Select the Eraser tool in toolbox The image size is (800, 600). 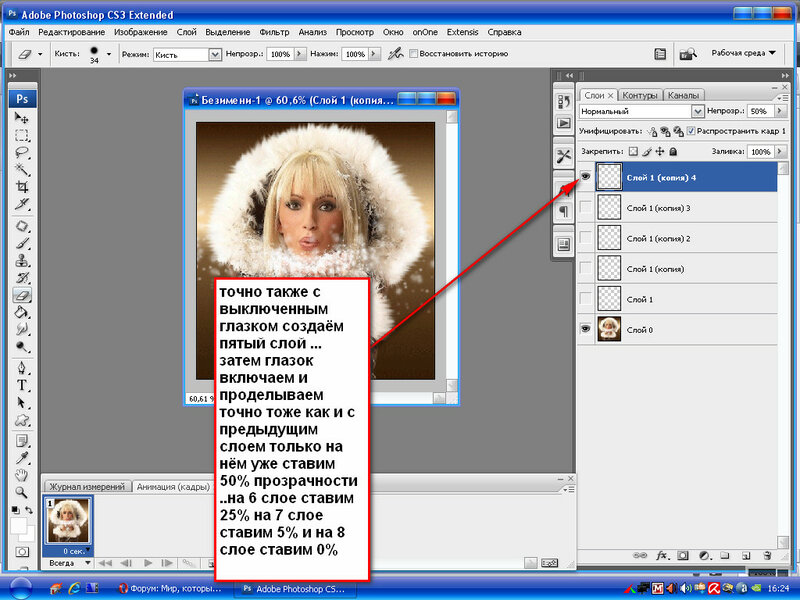[x=21, y=295]
